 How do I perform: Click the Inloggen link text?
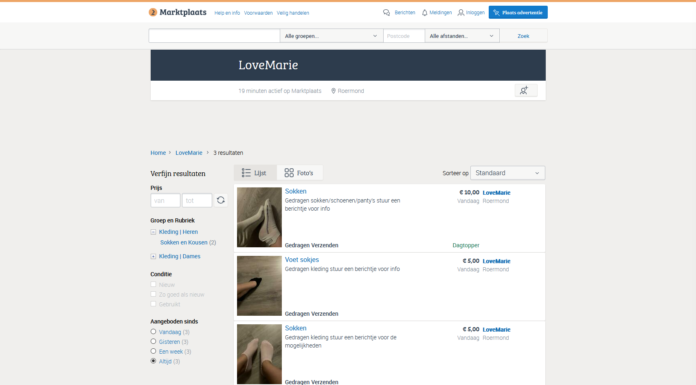coord(475,13)
